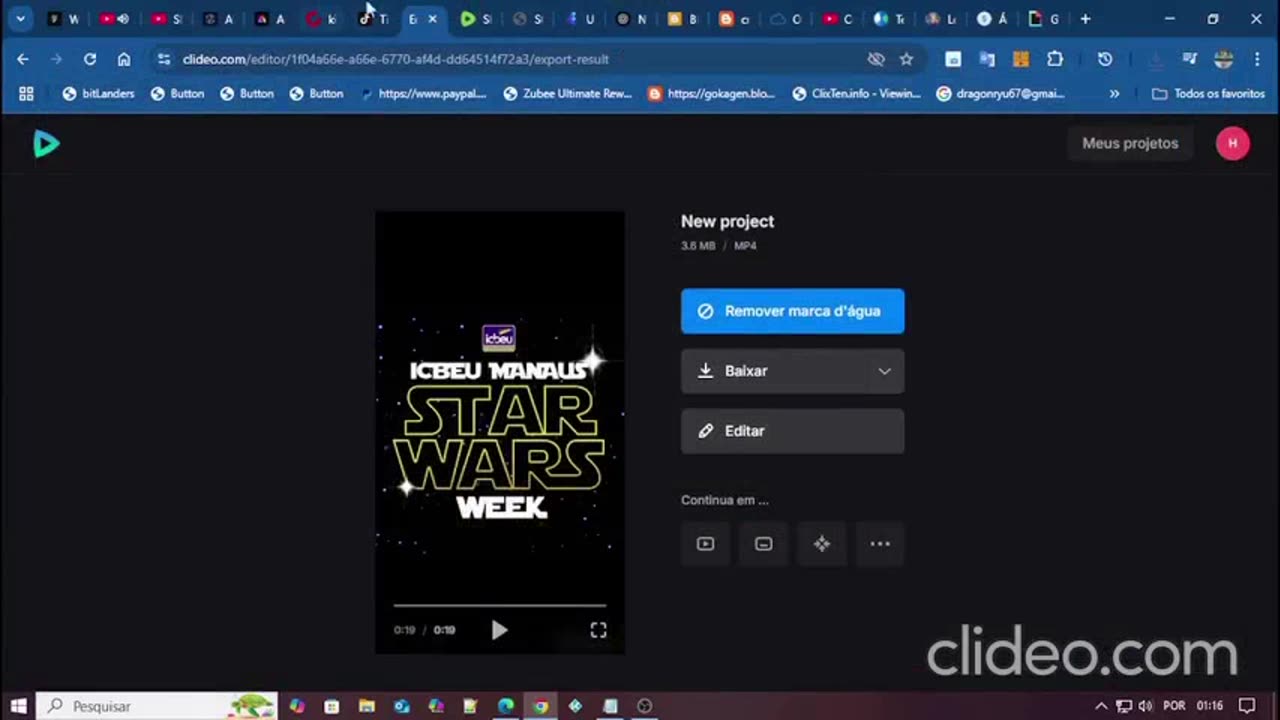Open dragonryu67@gmai... bookmark
The width and height of the screenshot is (1280, 720).
coord(1000,93)
